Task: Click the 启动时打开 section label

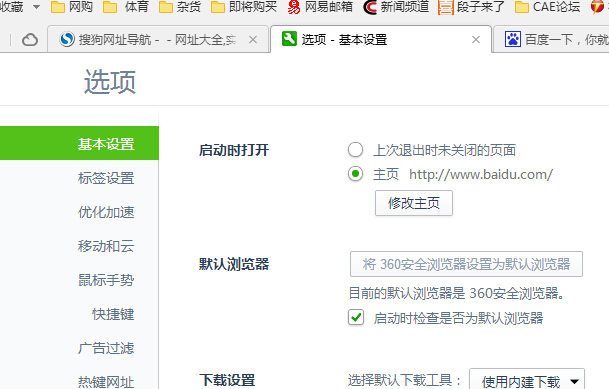Action: tap(234, 150)
